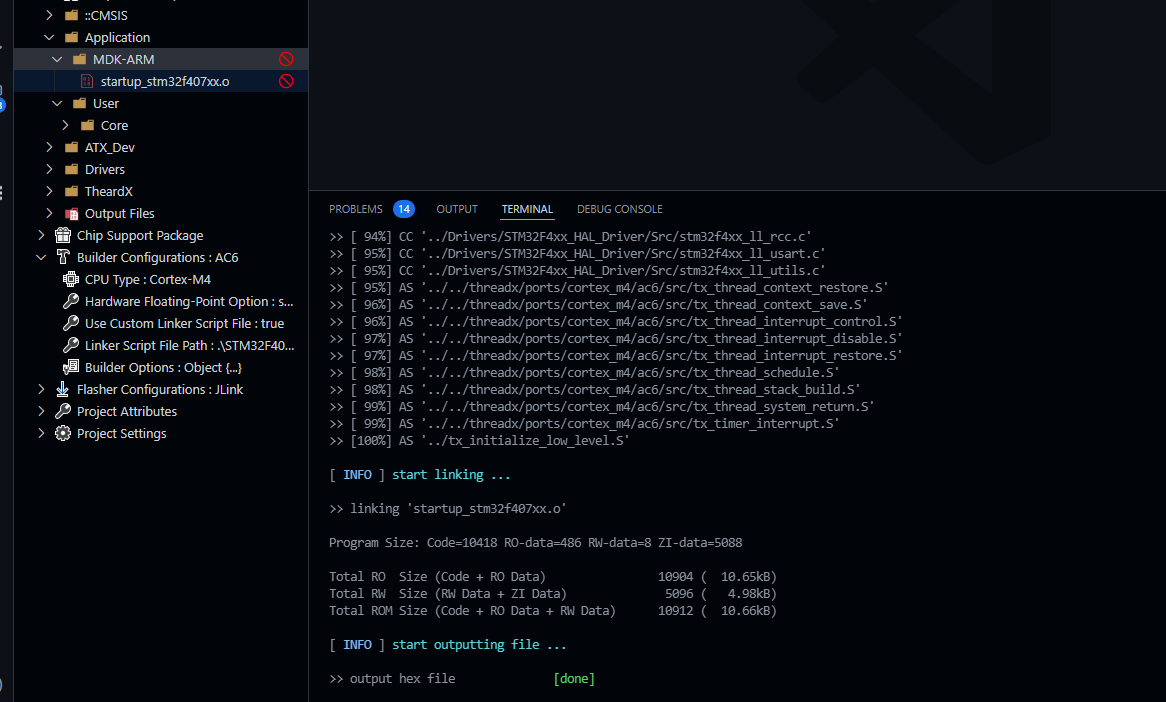Click the Chip Support Package gift icon
The image size is (1166, 702).
coord(61,235)
